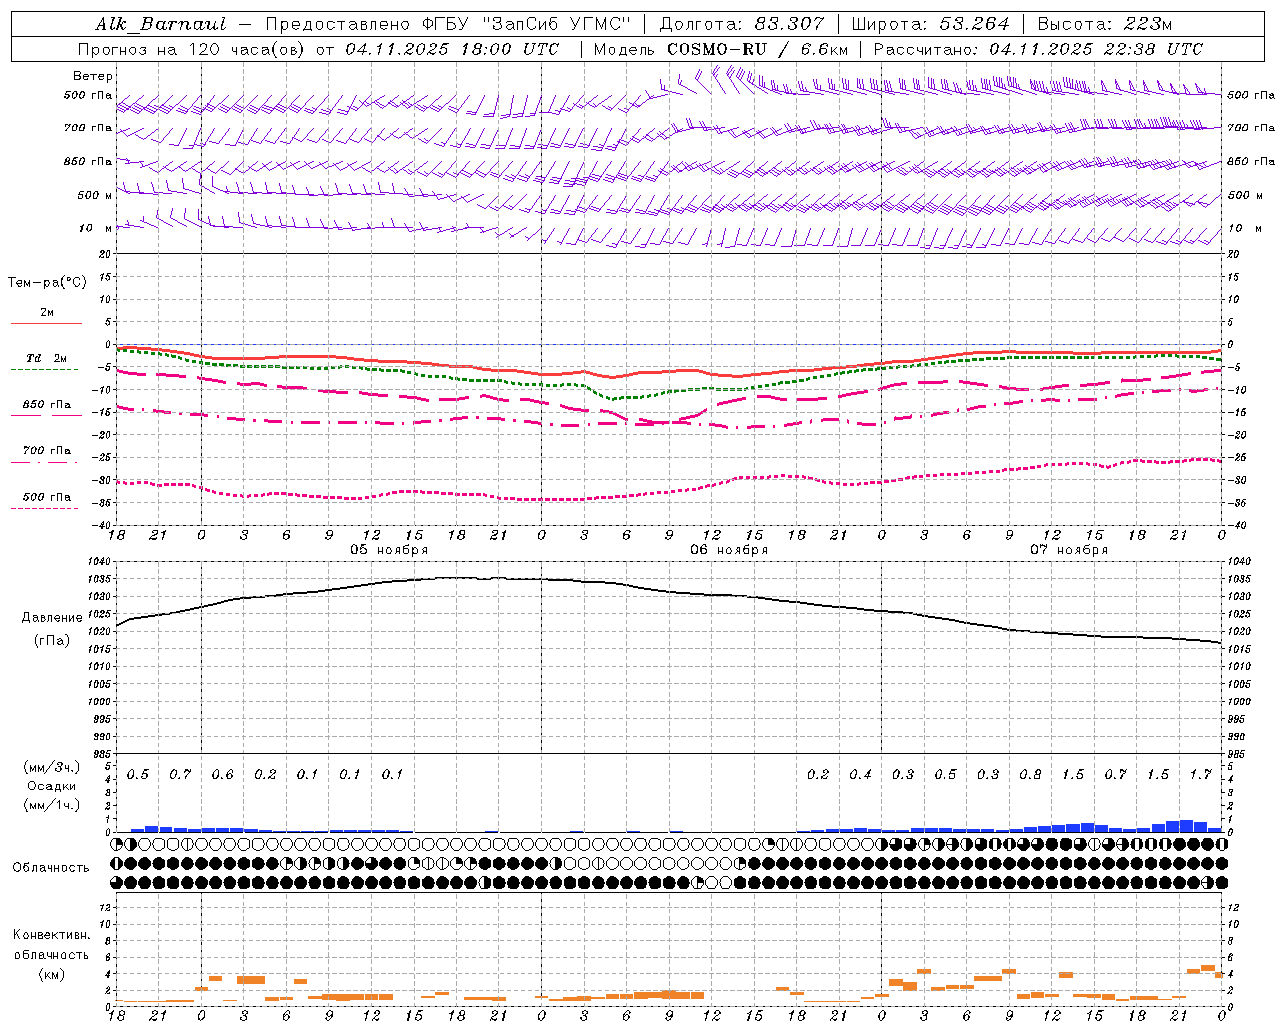This screenshot has width=1280, height=1024.
Task: Click the red 2м temperature legend line
Action: tap(46, 323)
